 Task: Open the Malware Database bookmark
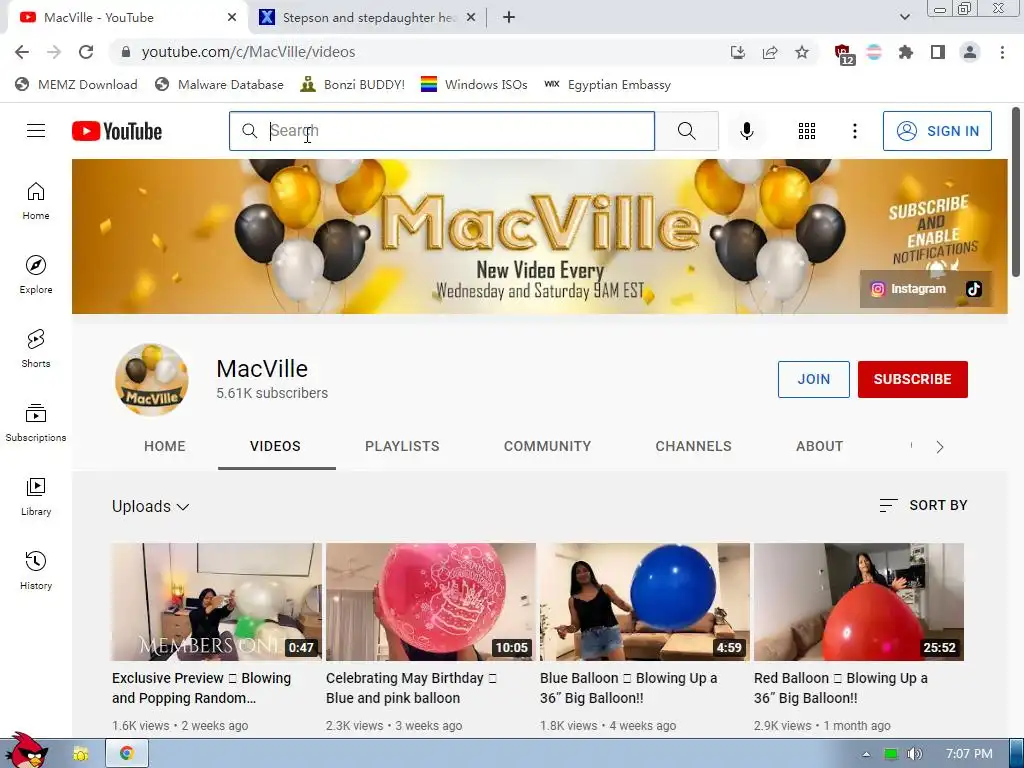click(x=219, y=84)
